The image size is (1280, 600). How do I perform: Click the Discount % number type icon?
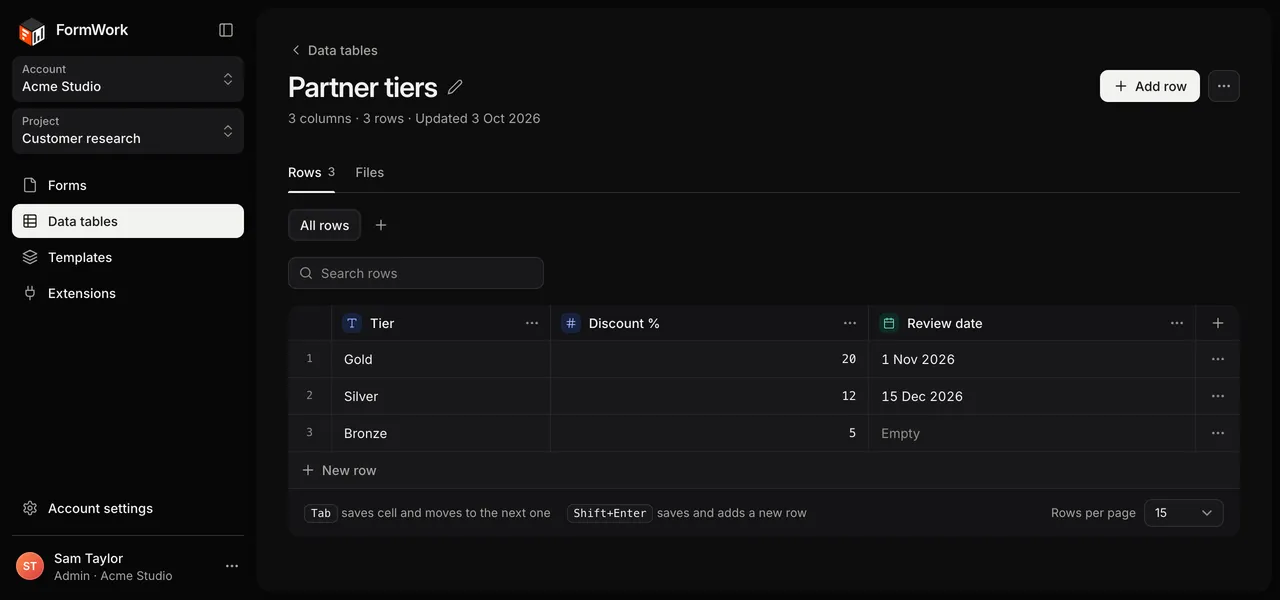(x=571, y=323)
